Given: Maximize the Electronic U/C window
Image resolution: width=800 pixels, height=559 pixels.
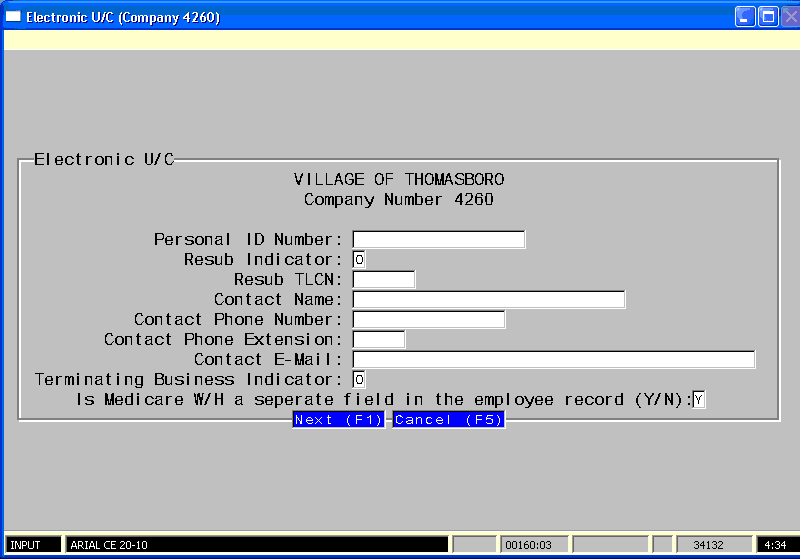Looking at the screenshot, I should [768, 17].
